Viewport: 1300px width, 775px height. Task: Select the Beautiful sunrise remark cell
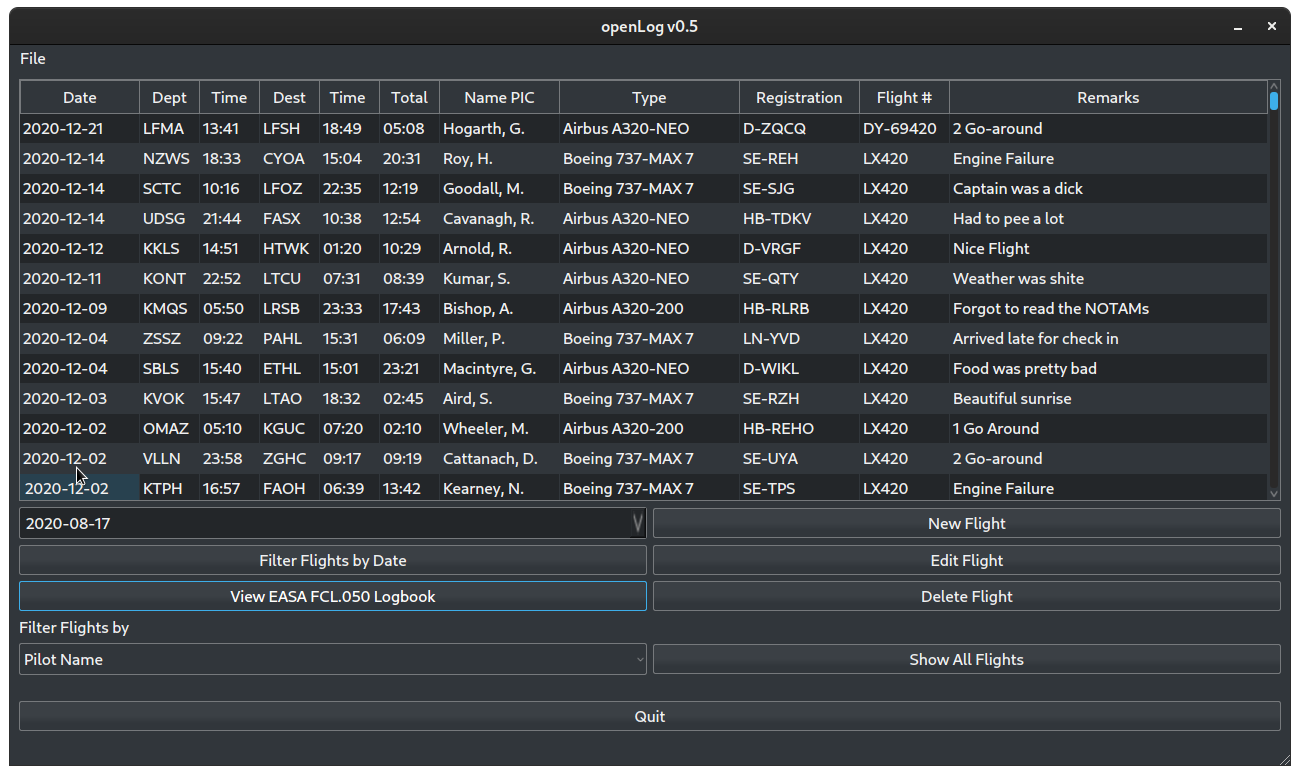[1108, 398]
